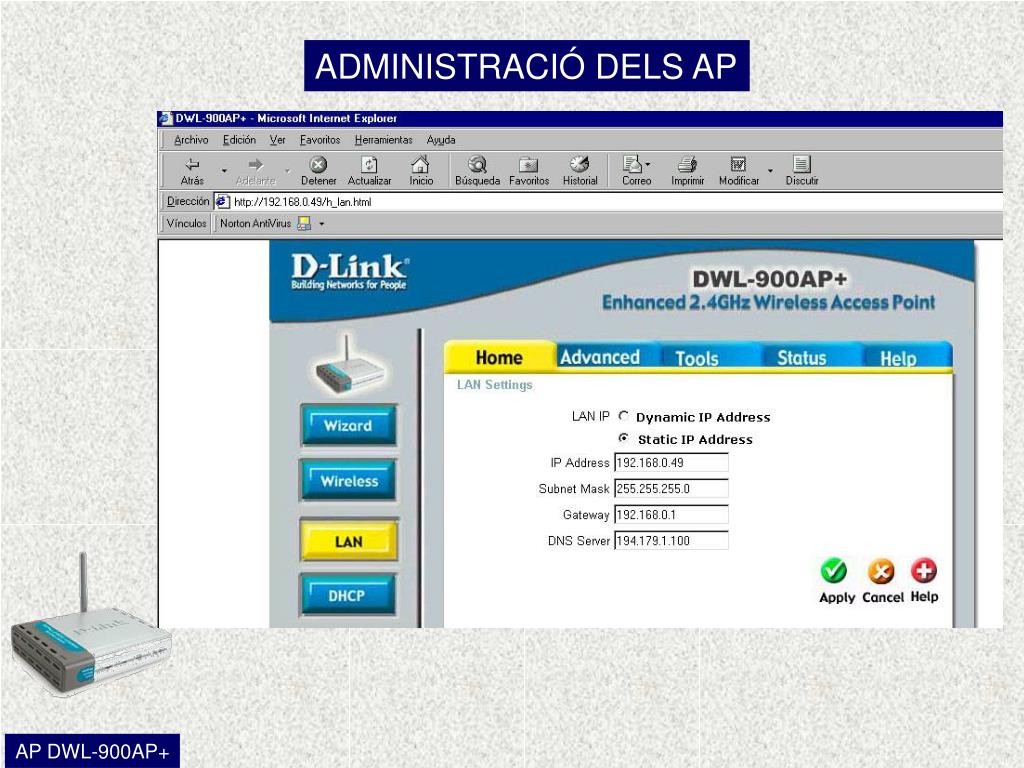1024x768 pixels.
Task: Expand the Atrás history dropdown arrow
Action: click(224, 171)
